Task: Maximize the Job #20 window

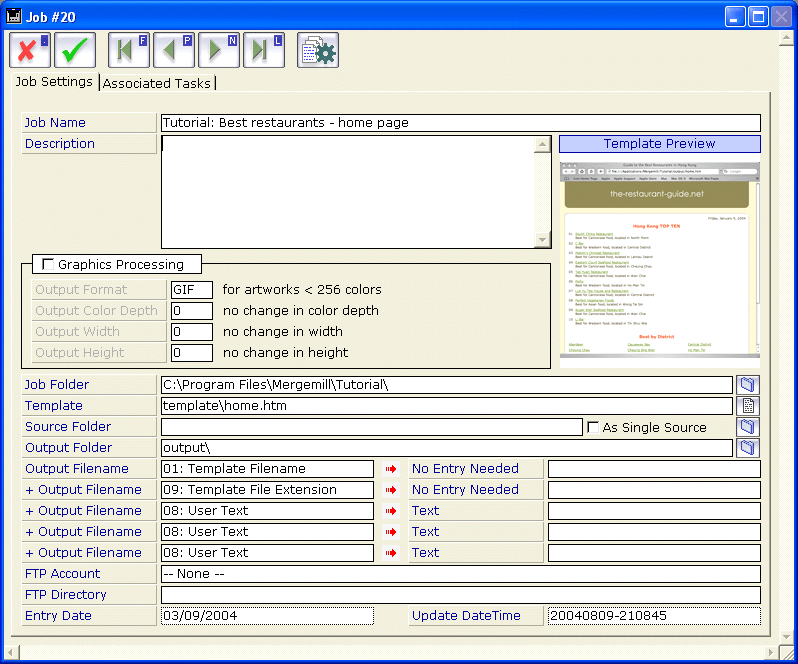Action: tap(758, 17)
